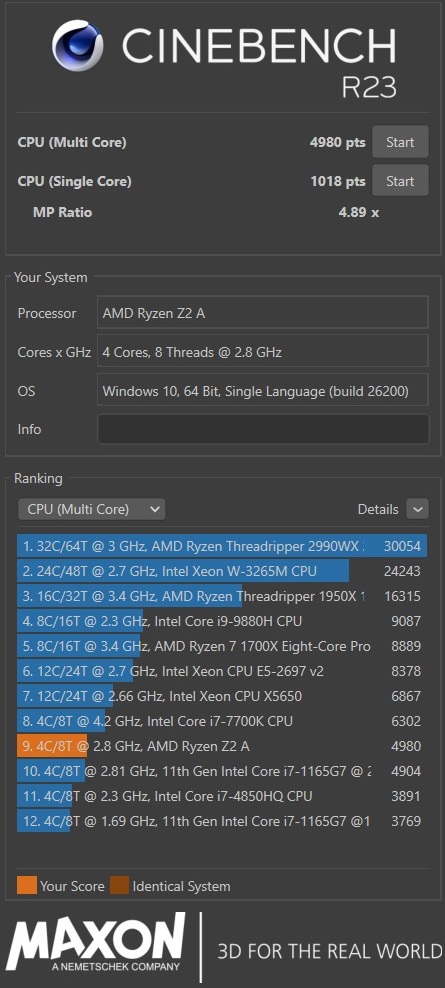
Task: Click the Info input field
Action: [x=263, y=429]
